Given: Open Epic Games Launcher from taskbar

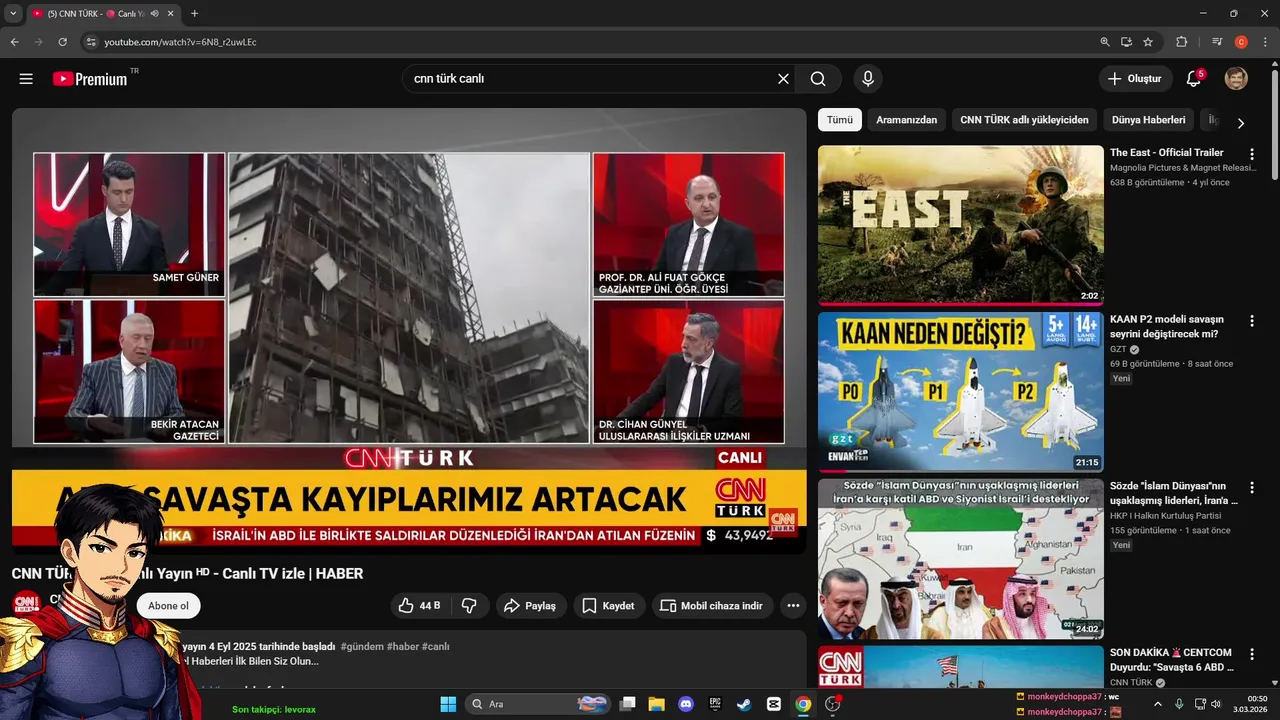Looking at the screenshot, I should click(x=715, y=704).
